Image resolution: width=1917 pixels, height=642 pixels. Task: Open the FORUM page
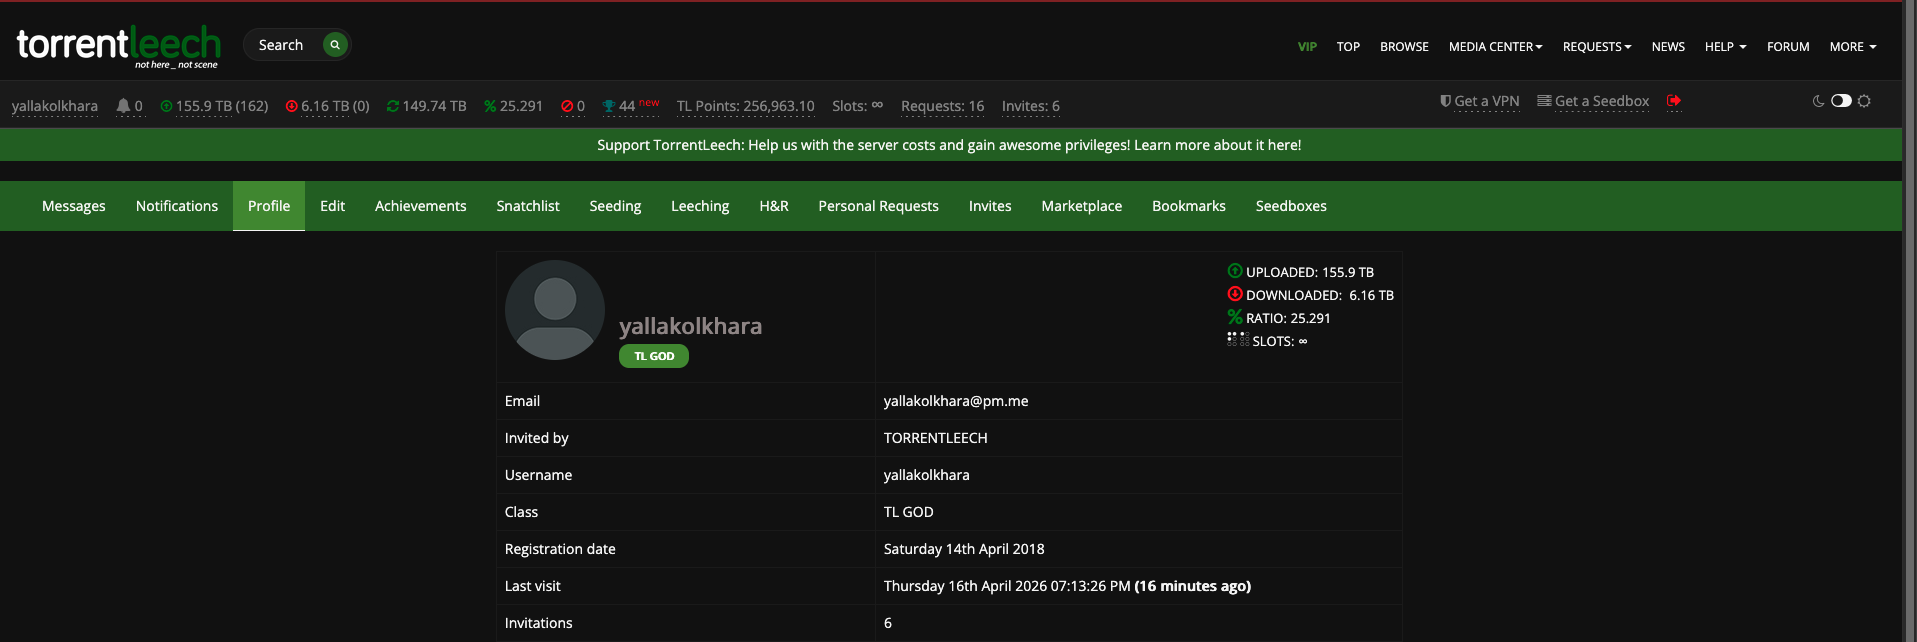pos(1788,47)
